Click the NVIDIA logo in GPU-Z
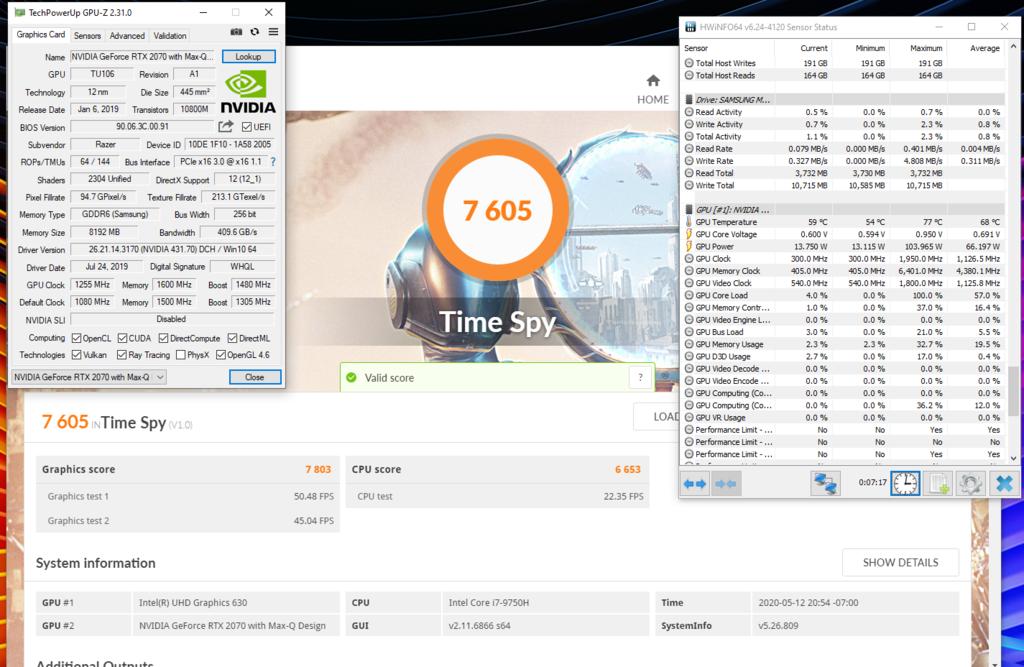Screen dimensions: 1024x667 248,92
